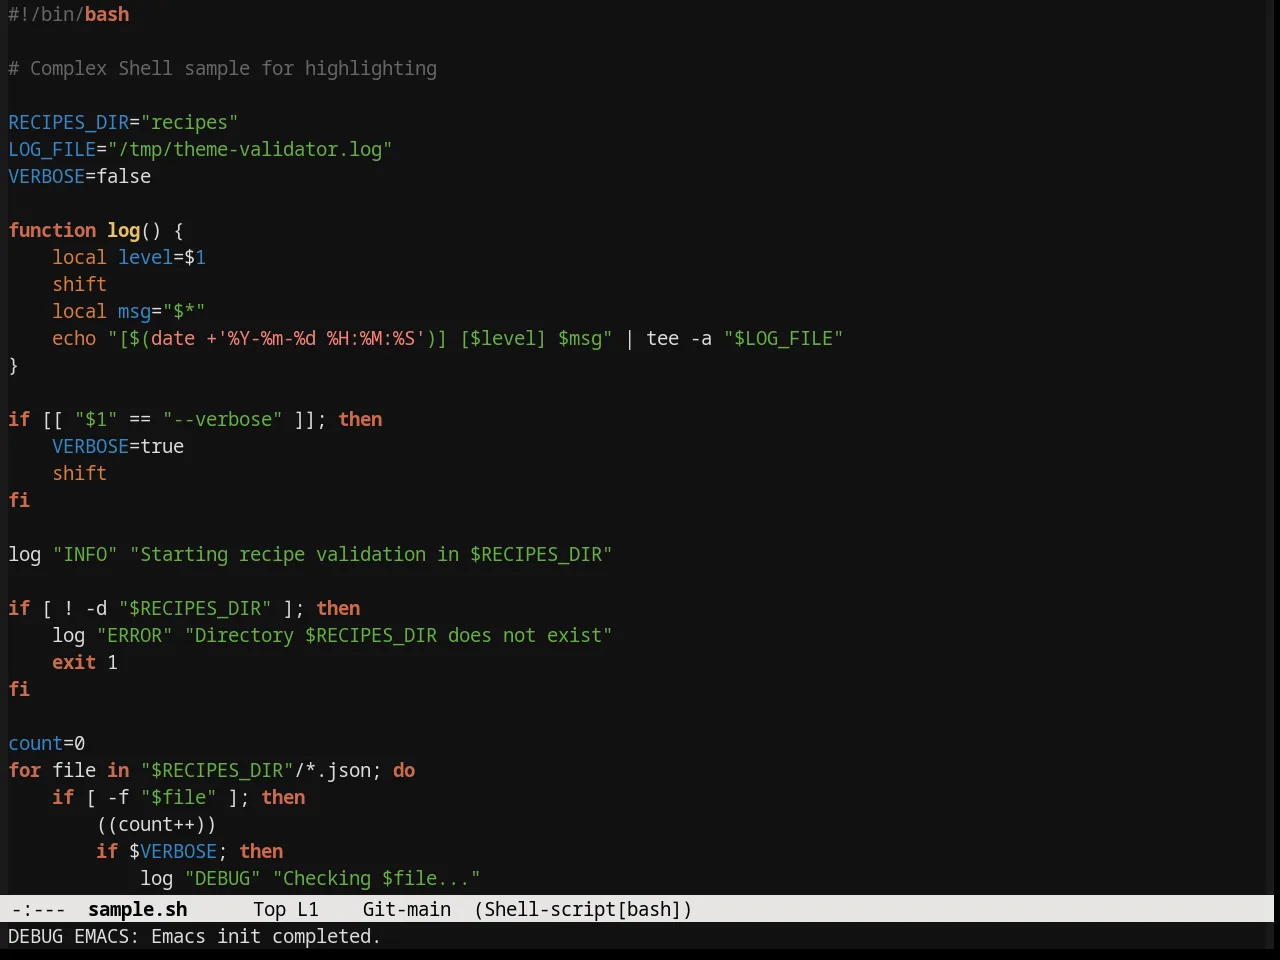Click the [bash] shell type in mode line

(649, 909)
